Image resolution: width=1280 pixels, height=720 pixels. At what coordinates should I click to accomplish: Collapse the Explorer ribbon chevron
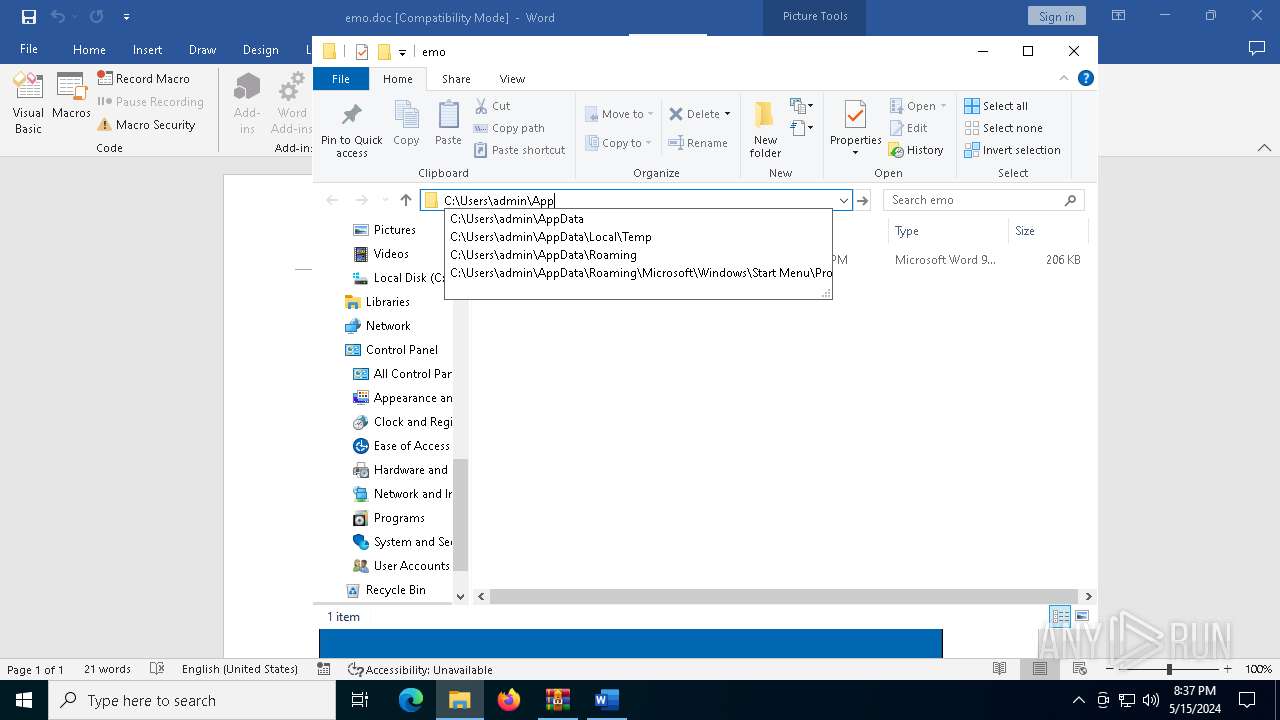(1064, 78)
